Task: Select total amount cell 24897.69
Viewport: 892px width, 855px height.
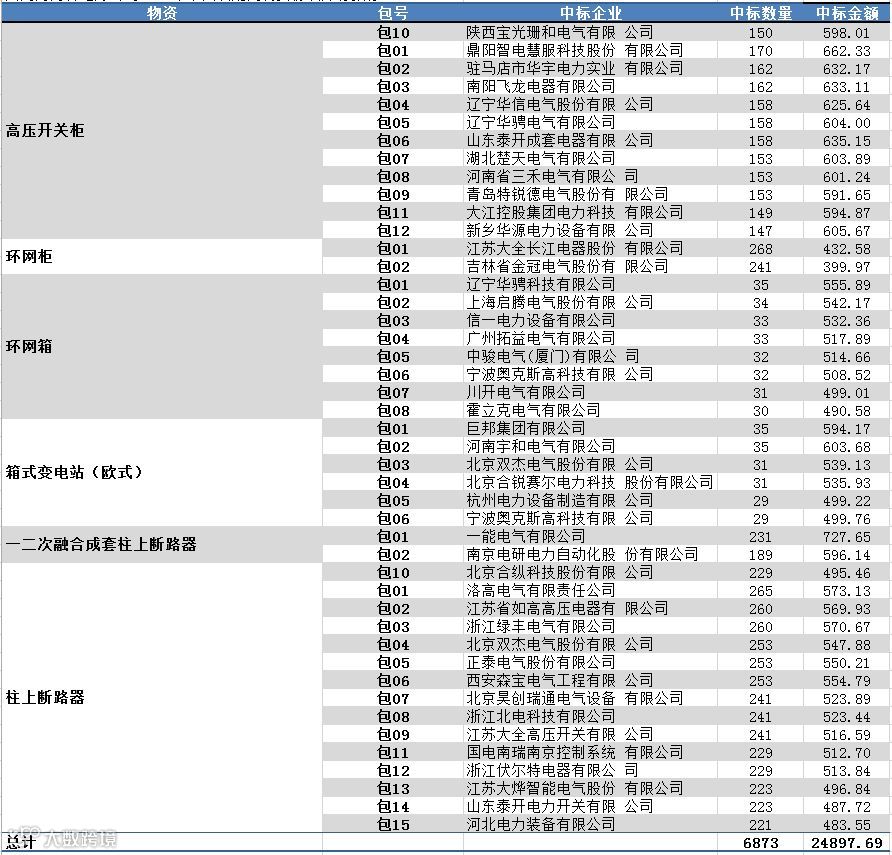Action: tap(847, 843)
